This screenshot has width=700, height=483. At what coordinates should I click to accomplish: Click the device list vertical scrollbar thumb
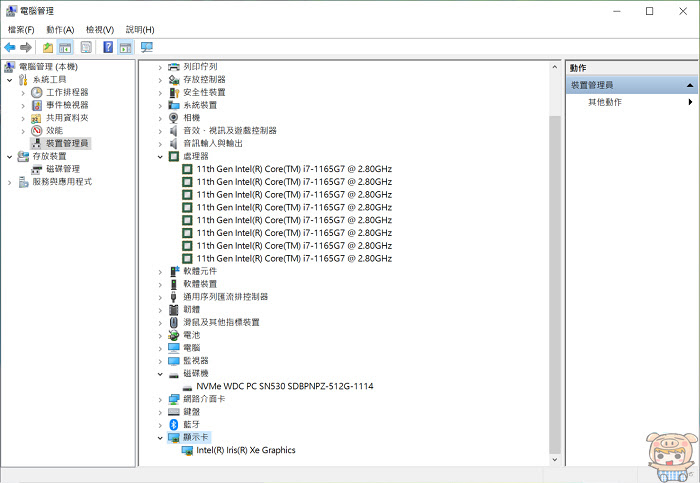[554, 284]
